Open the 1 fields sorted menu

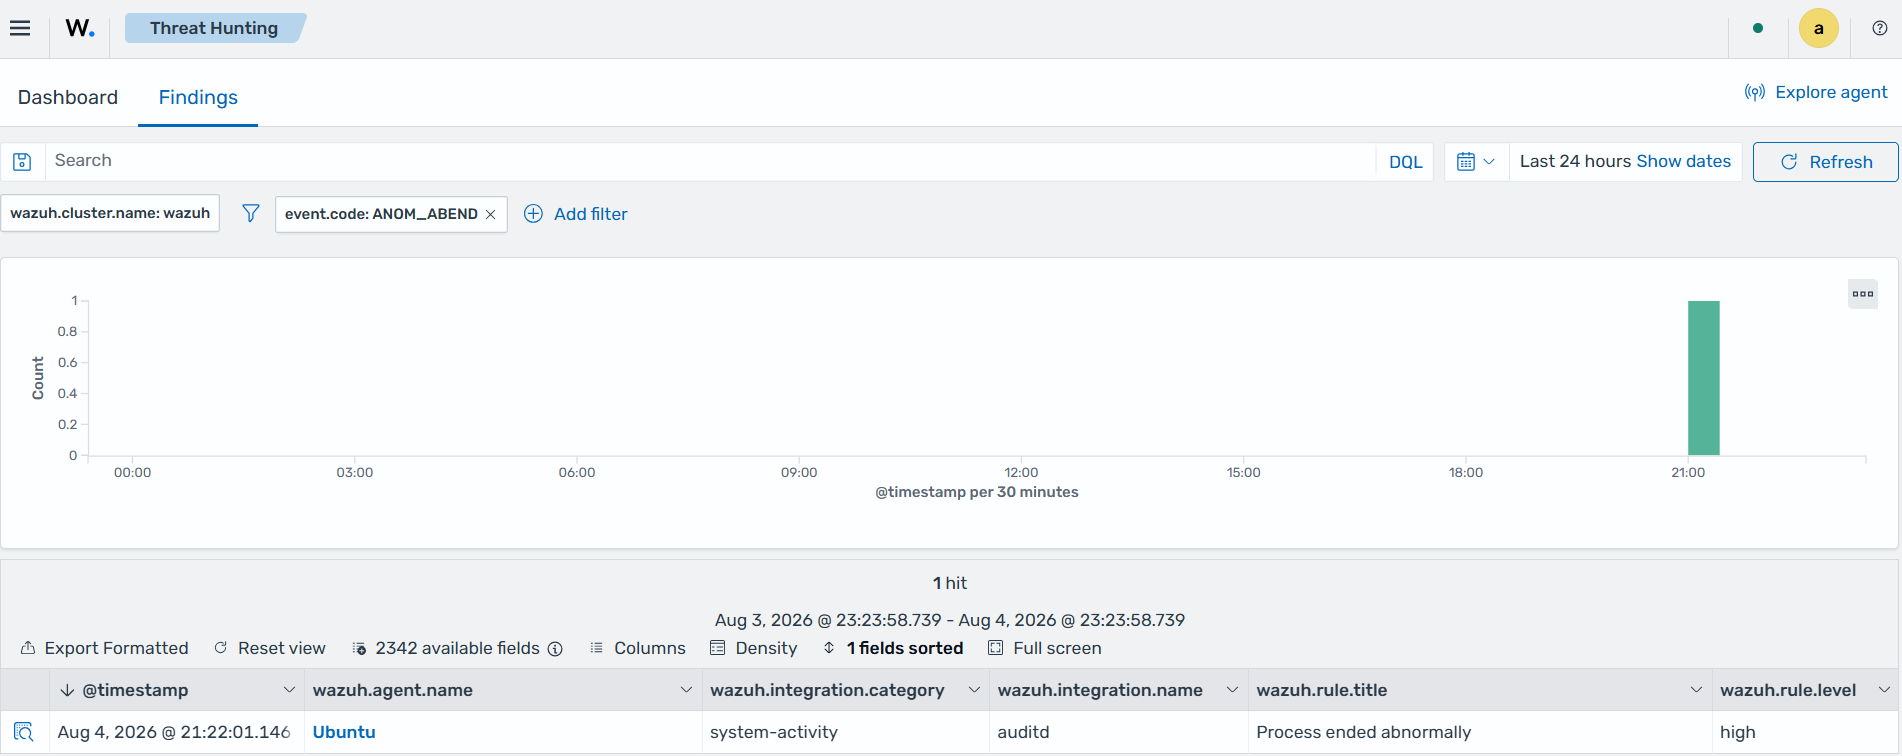[x=893, y=648]
